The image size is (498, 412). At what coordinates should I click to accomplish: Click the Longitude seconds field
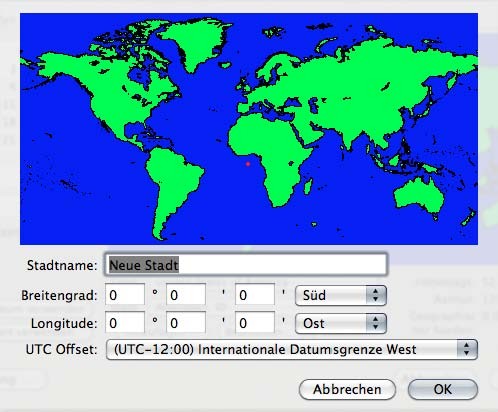(255, 322)
